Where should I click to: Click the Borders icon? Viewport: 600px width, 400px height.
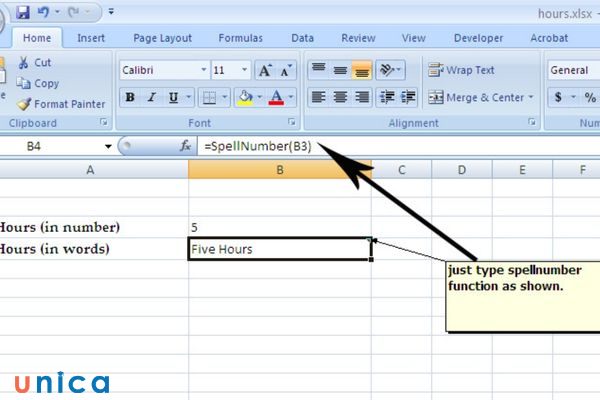coord(209,97)
